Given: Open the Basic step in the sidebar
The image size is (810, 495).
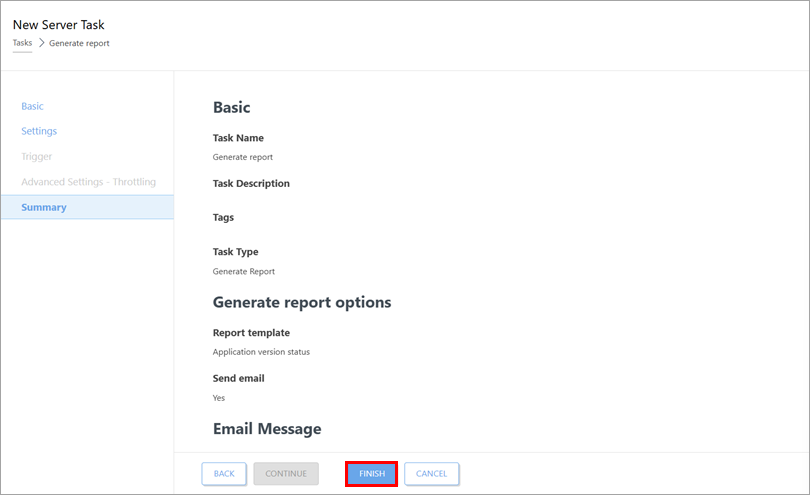Looking at the screenshot, I should pyautogui.click(x=32, y=106).
